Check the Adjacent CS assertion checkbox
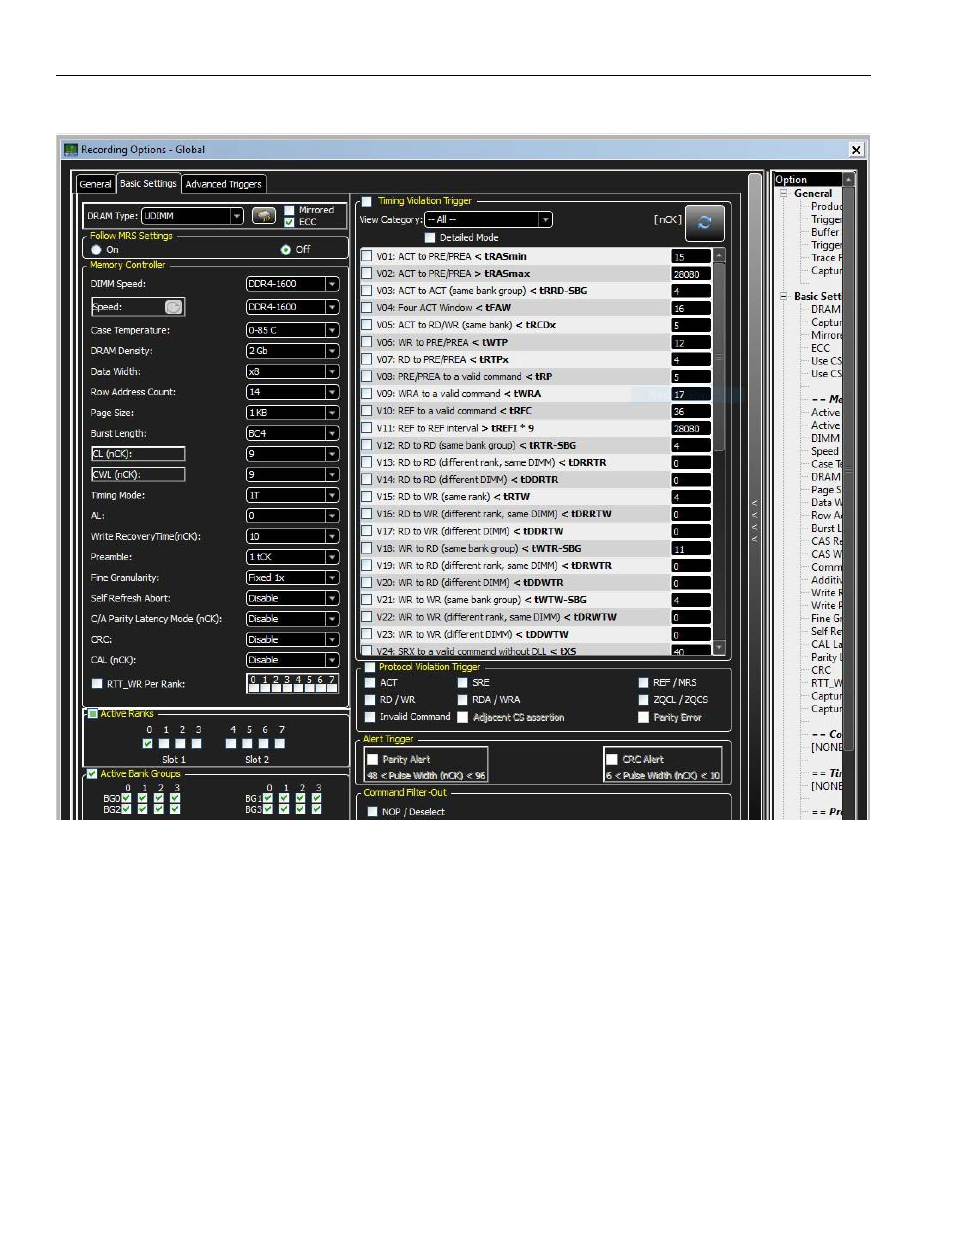This screenshot has width=954, height=1235. tap(463, 717)
